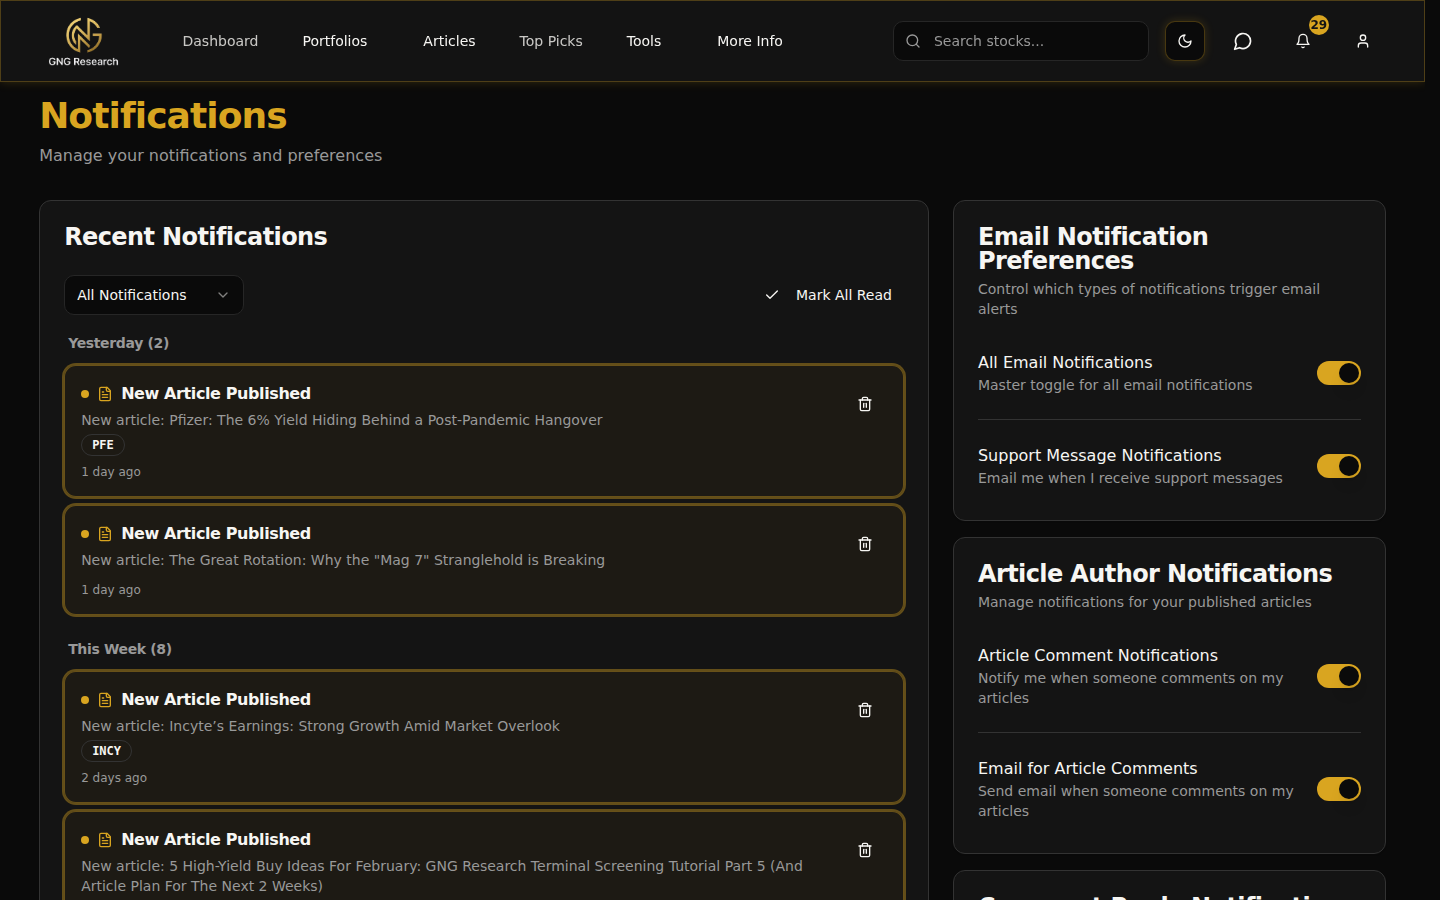
Task: Click the Yesterday (2) group header
Action: [118, 343]
